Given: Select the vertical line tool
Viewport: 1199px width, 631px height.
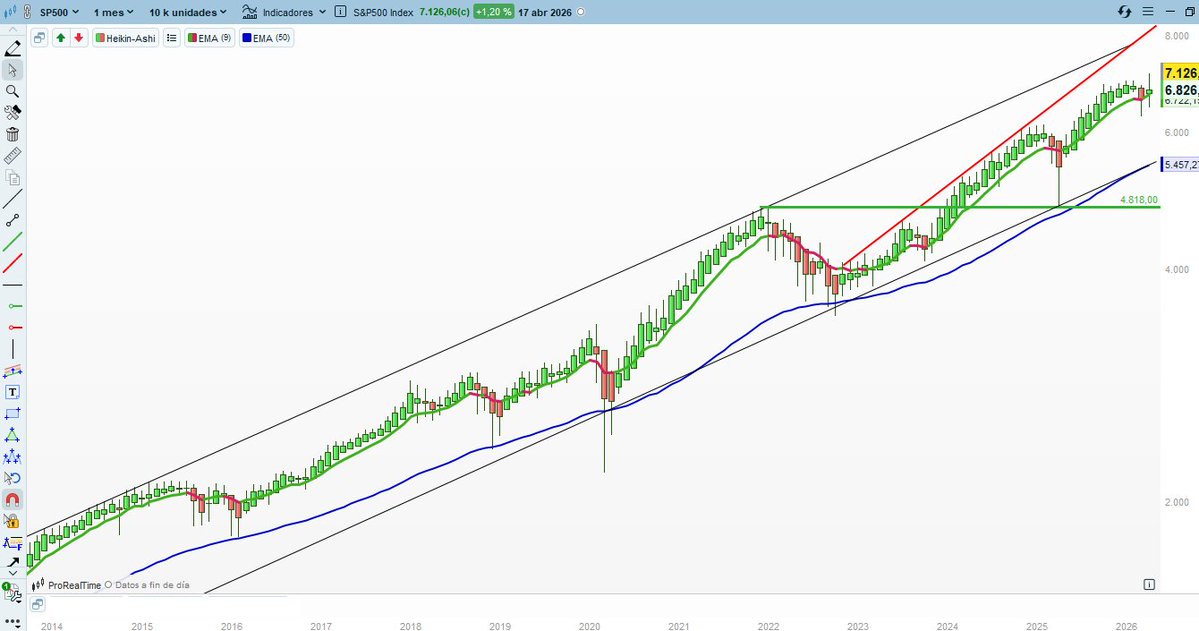Looking at the screenshot, I should (x=12, y=349).
